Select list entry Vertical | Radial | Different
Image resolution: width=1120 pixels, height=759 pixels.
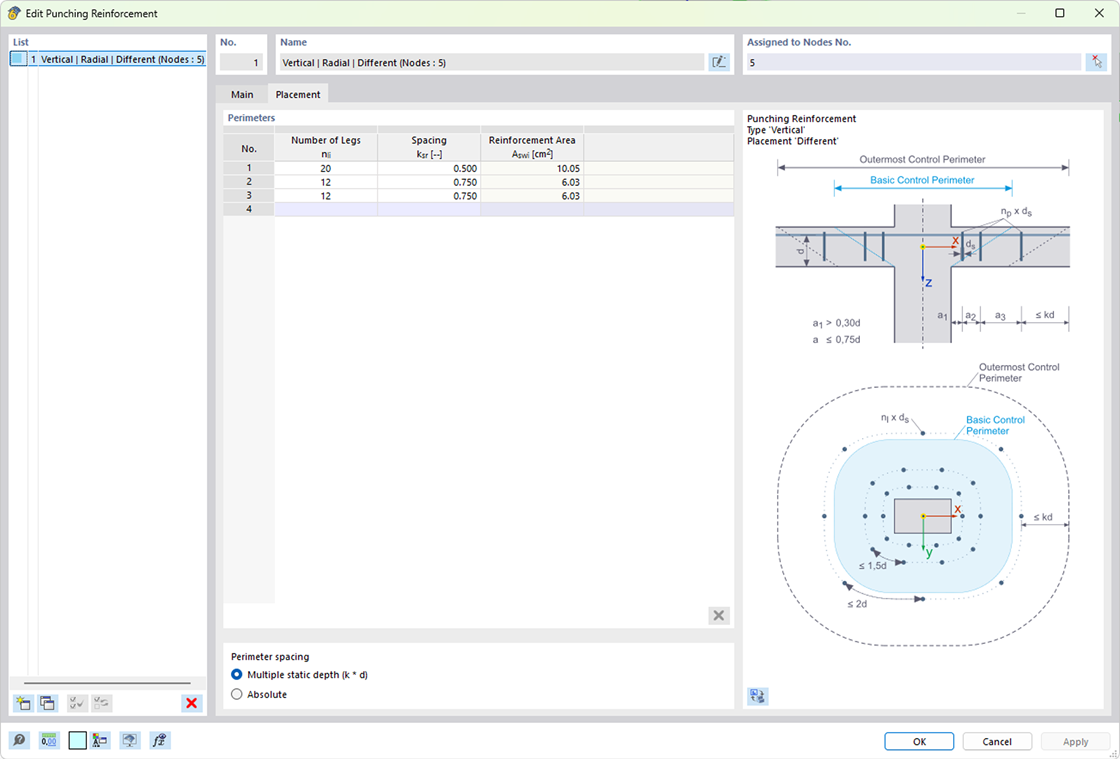[x=107, y=59]
